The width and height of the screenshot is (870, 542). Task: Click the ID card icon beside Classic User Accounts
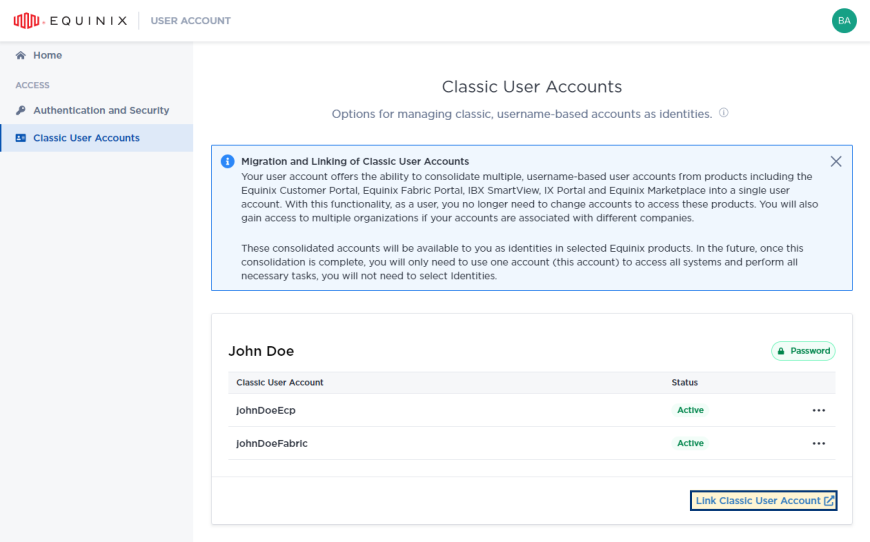tap(21, 138)
